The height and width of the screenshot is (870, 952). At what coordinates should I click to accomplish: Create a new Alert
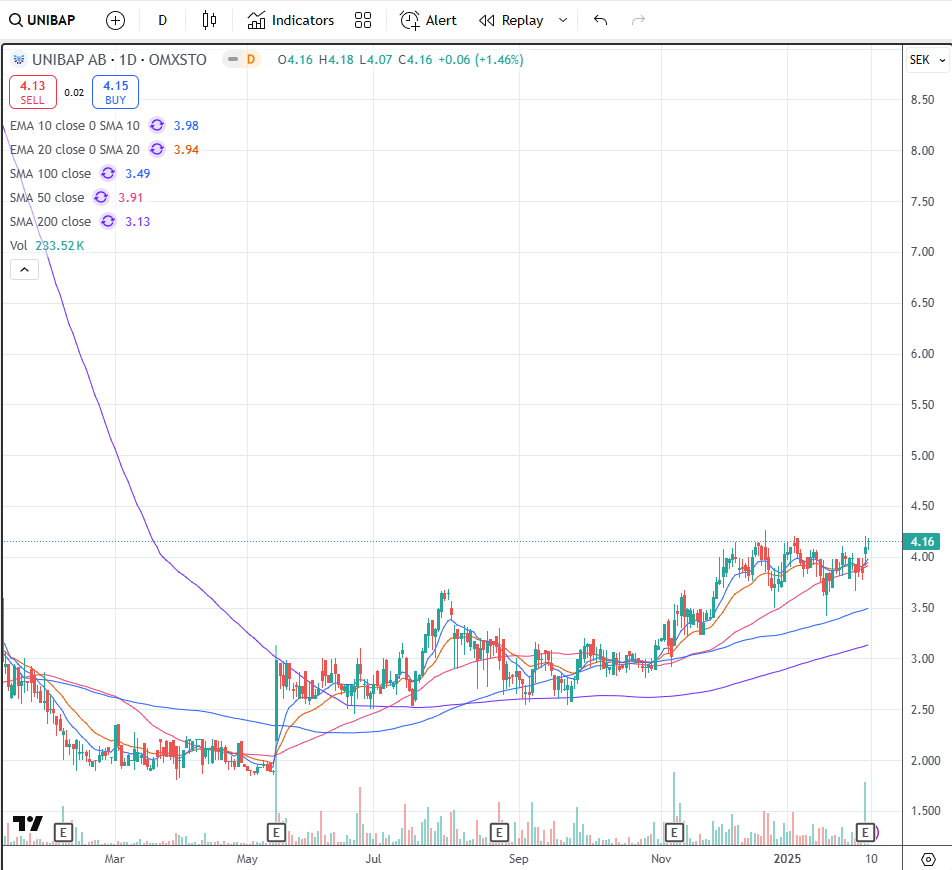click(x=428, y=20)
